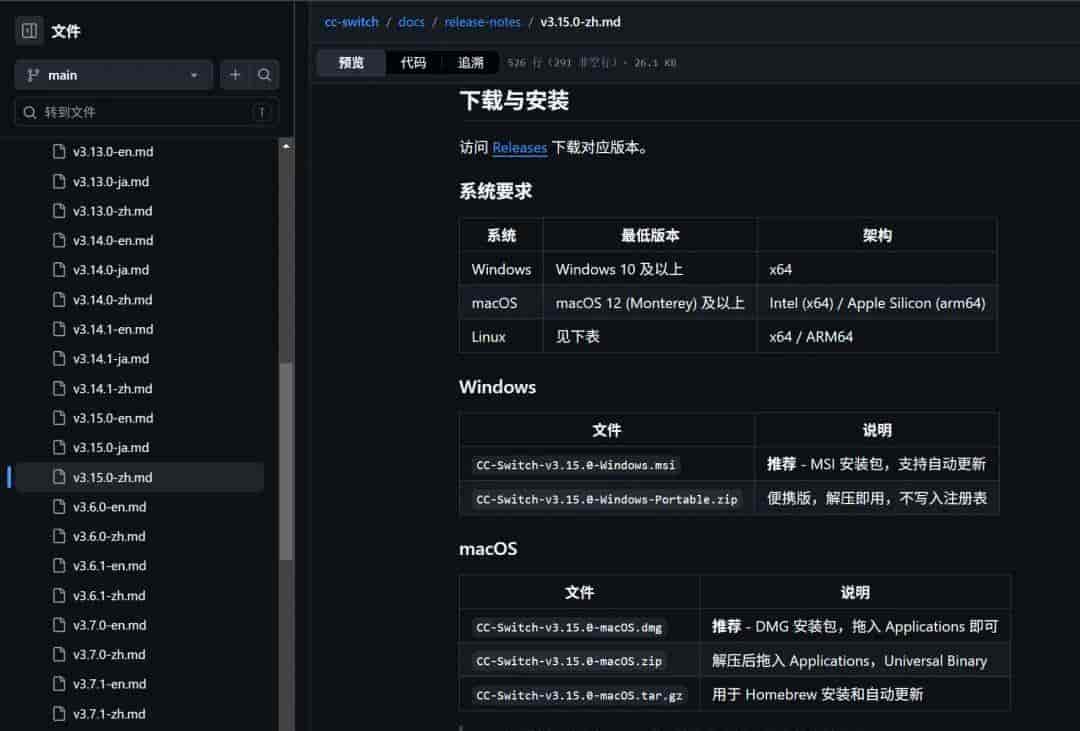Screen dimensions: 1080x731
Task: Go to cc-switch breadcrumb link
Action: click(x=351, y=22)
